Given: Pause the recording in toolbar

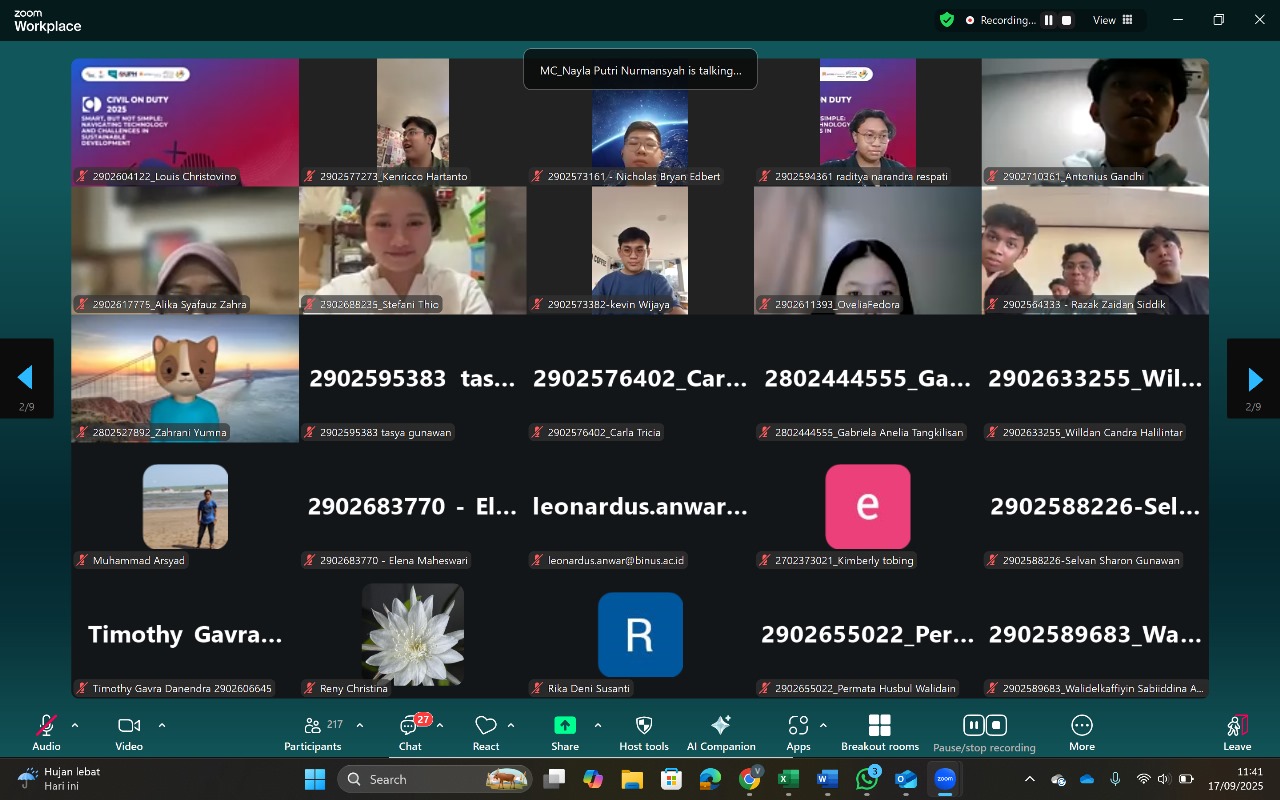Looking at the screenshot, I should [973, 725].
